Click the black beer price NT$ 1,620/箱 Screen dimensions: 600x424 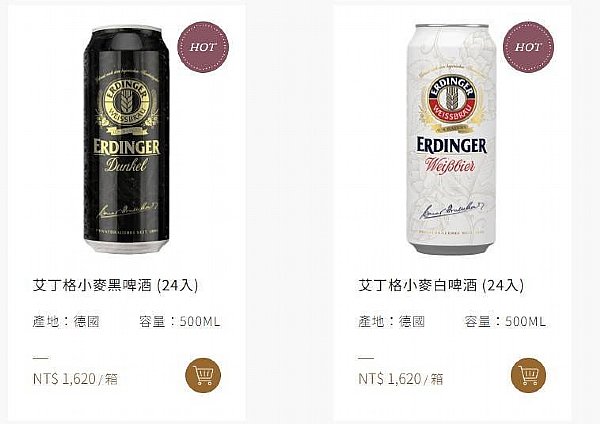[x=75, y=379]
